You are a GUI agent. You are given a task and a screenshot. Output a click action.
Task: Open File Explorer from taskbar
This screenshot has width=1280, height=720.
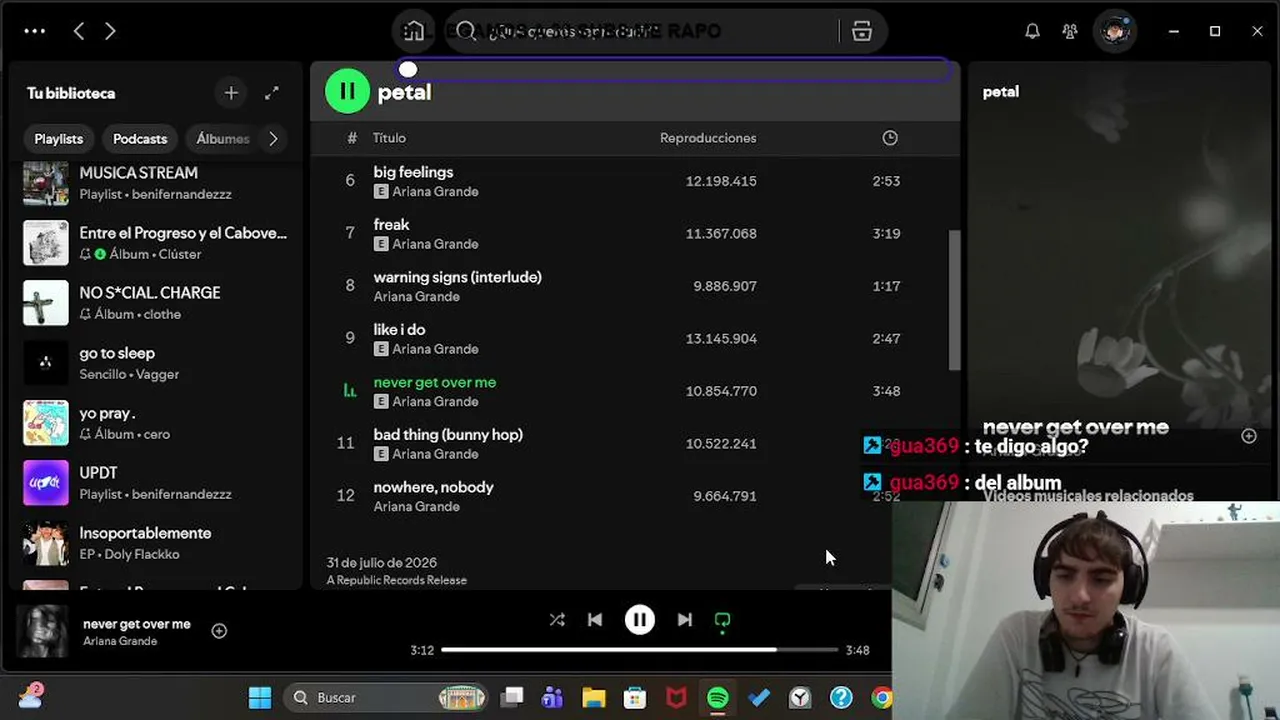(594, 698)
